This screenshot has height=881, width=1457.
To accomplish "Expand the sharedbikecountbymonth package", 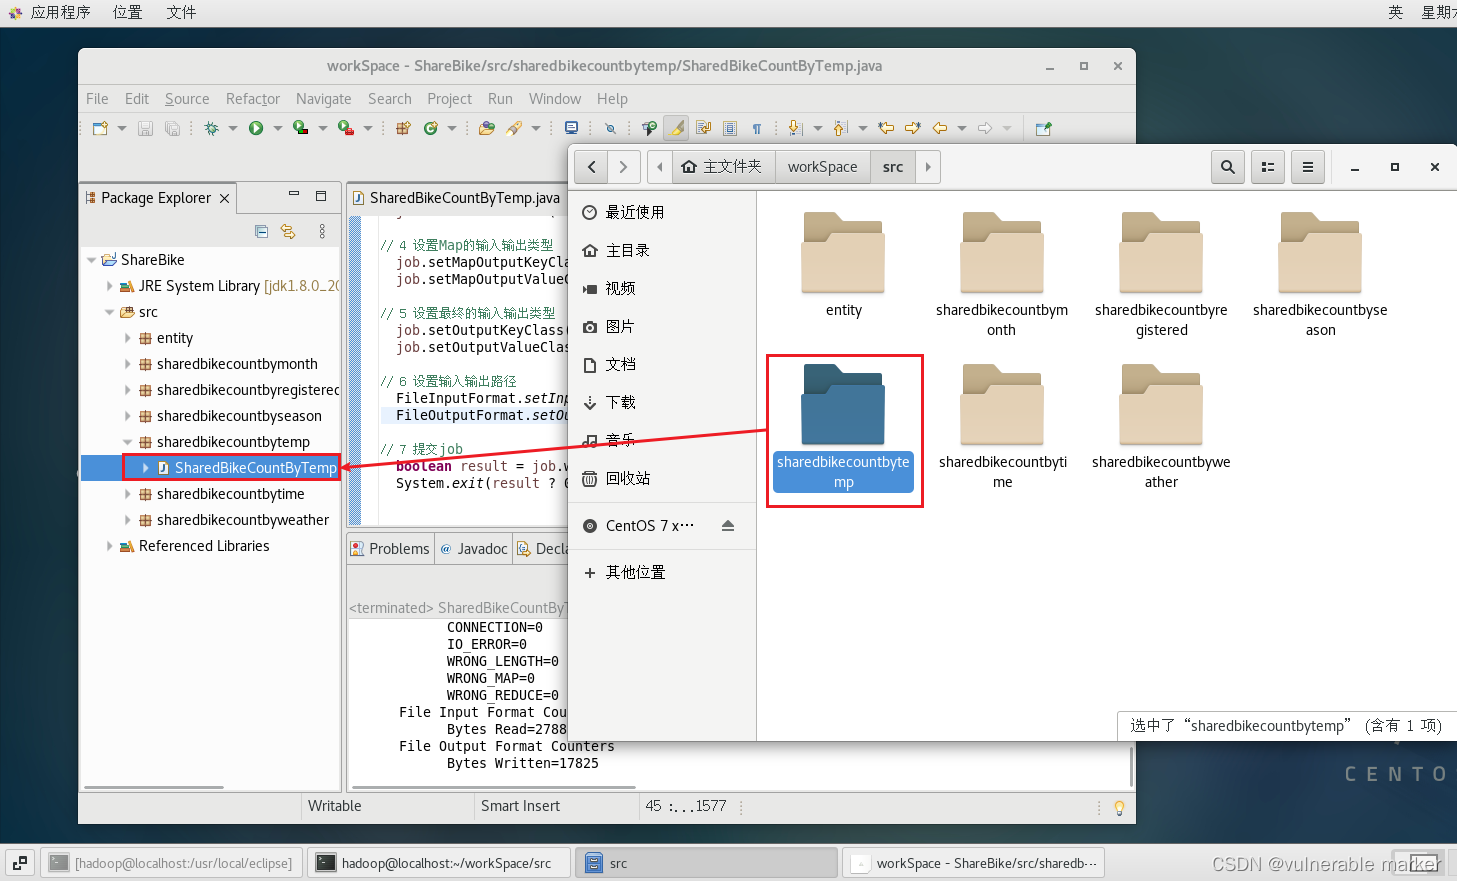I will tap(128, 364).
